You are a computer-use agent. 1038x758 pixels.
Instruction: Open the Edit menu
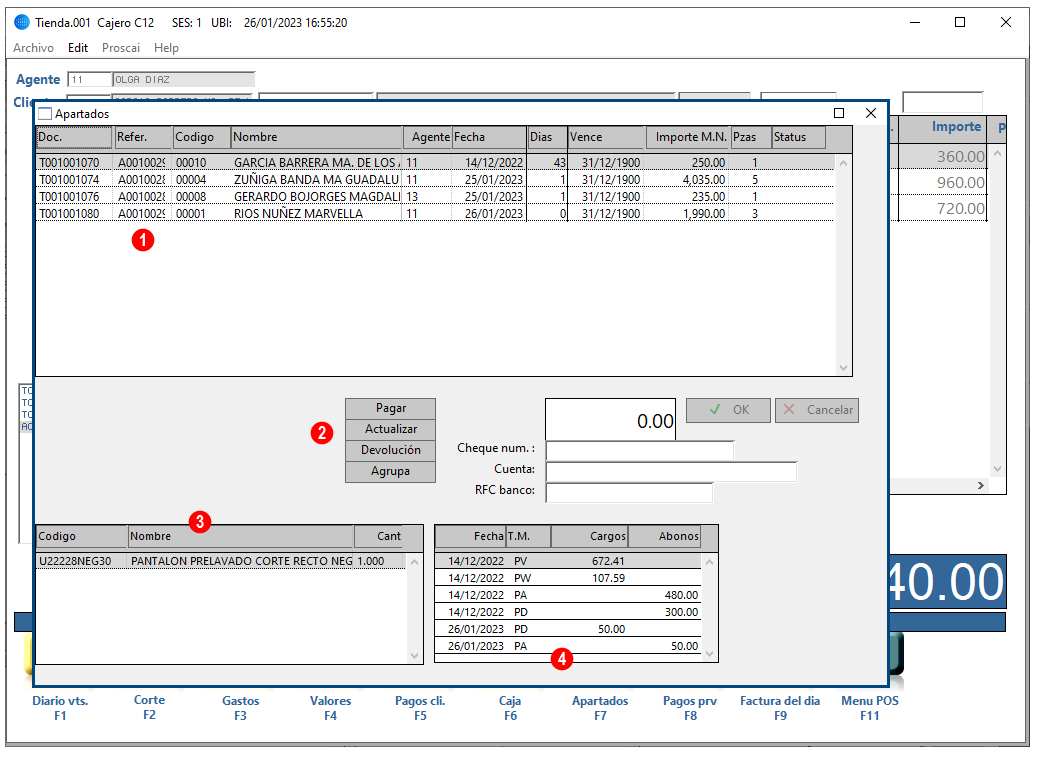(77, 48)
